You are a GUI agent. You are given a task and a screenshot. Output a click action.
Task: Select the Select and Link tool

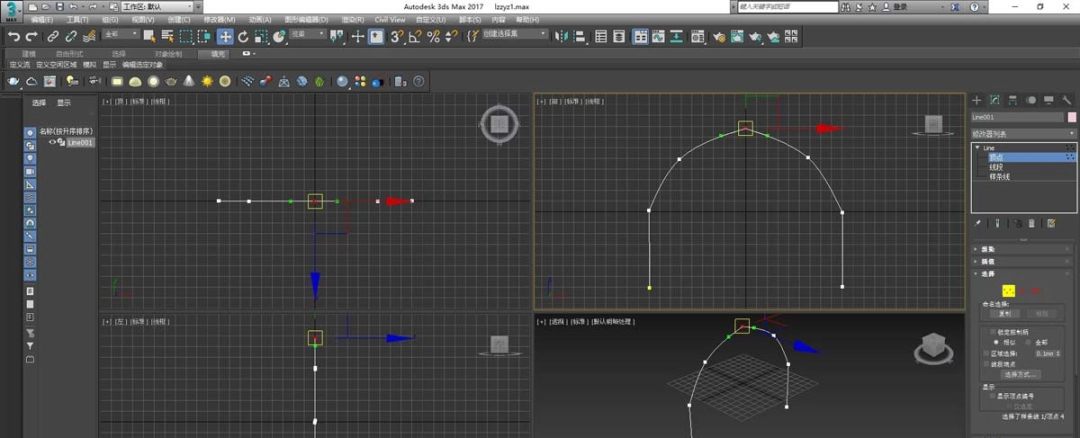click(53, 36)
